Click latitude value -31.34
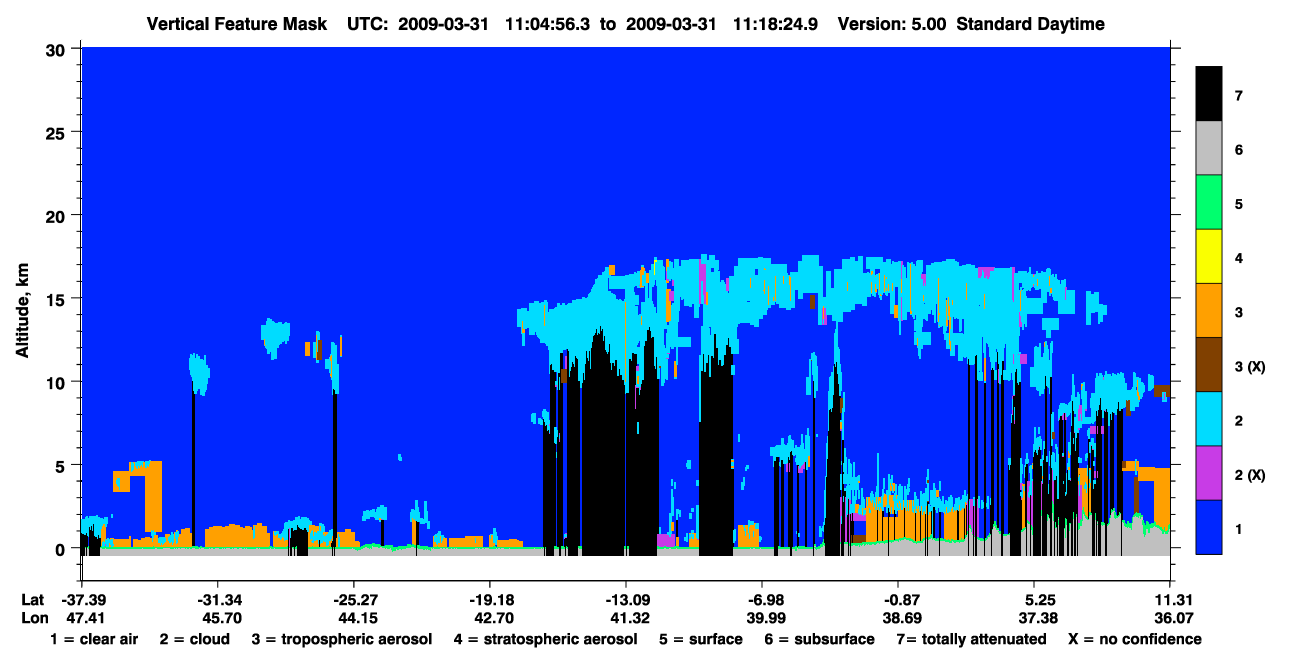 click(x=217, y=600)
